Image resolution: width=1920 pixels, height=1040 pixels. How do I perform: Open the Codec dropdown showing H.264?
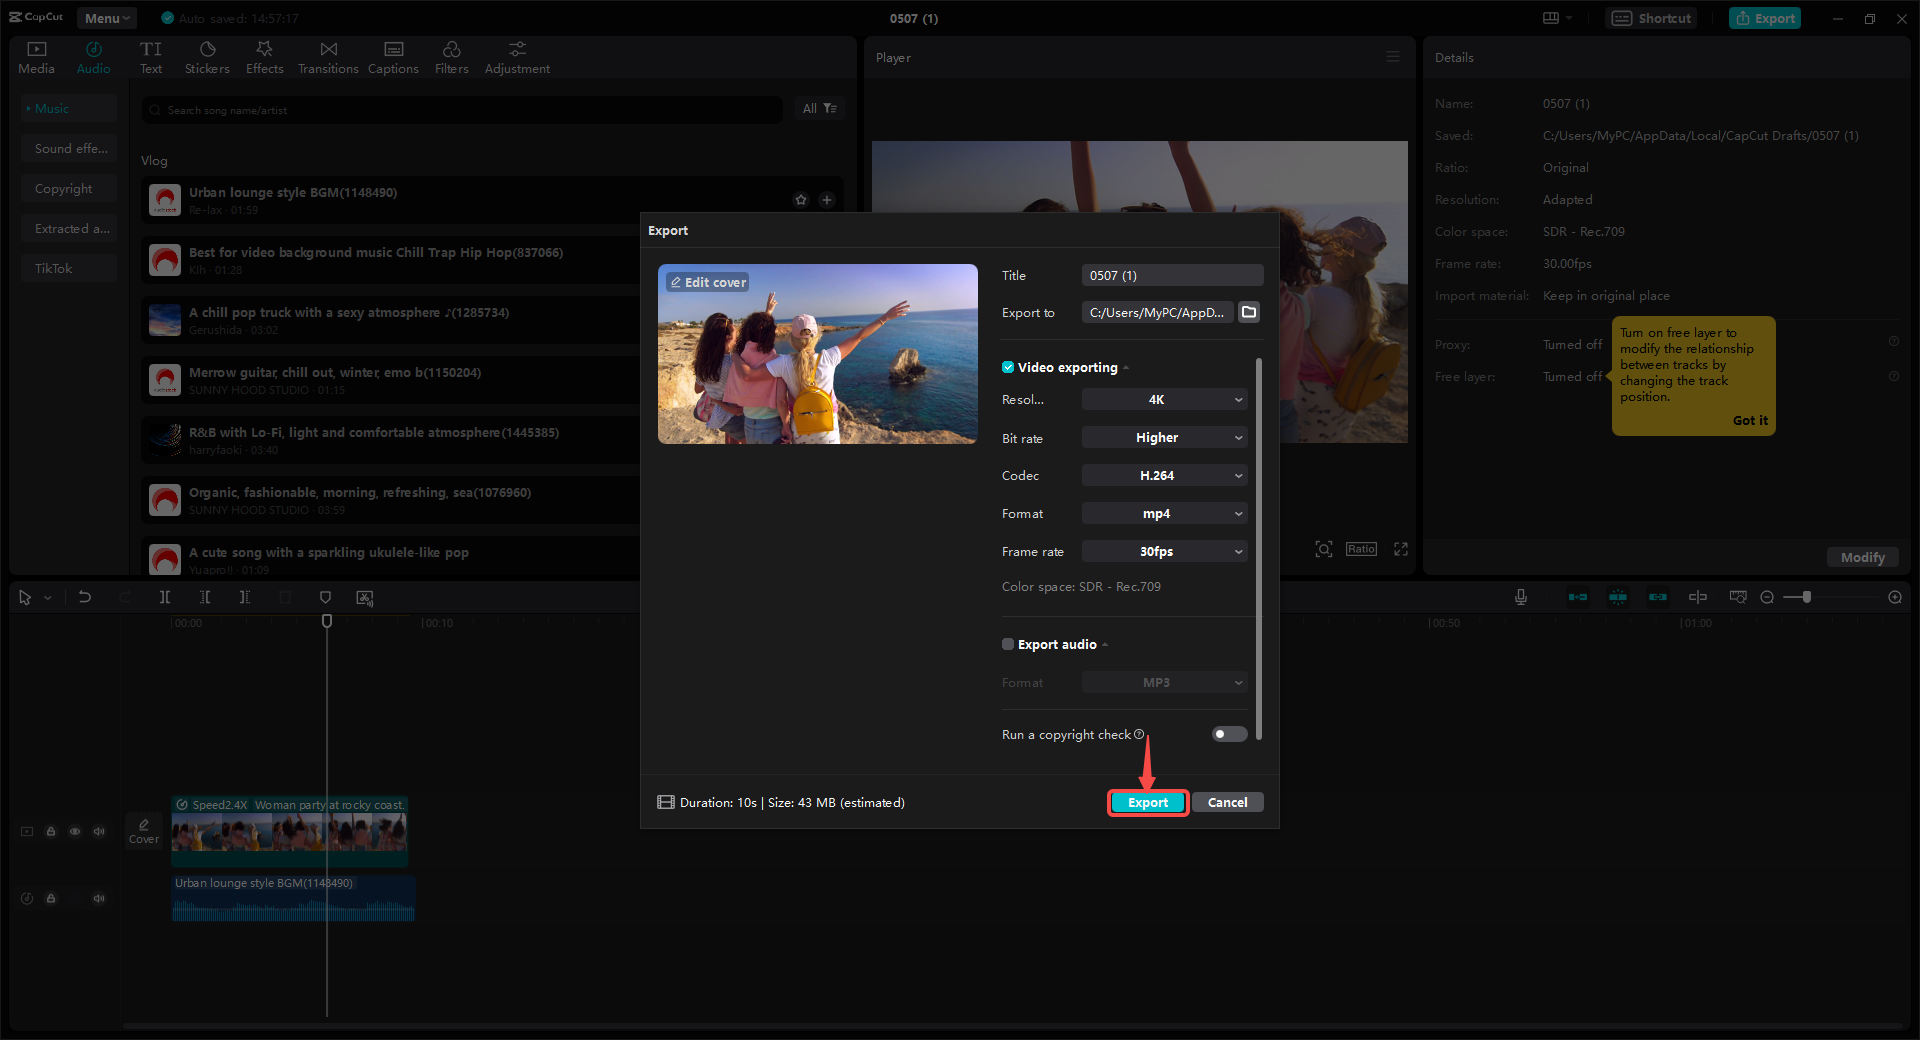pyautogui.click(x=1164, y=475)
